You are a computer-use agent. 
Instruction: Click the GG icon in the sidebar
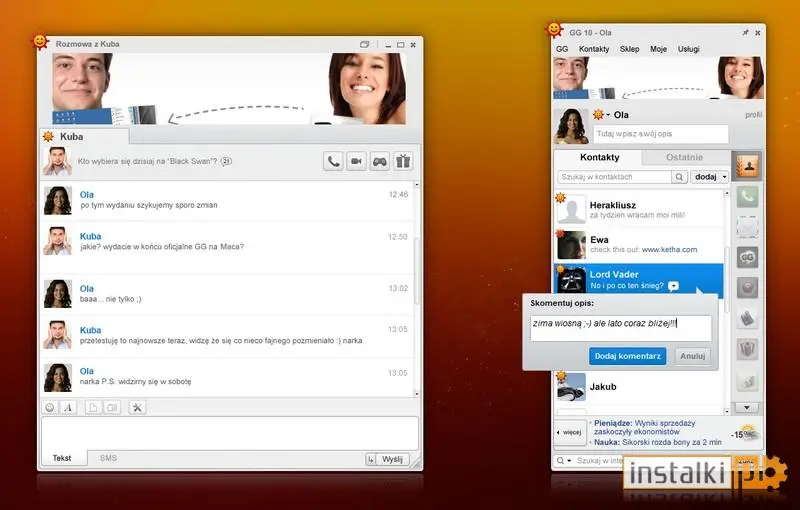(747, 258)
